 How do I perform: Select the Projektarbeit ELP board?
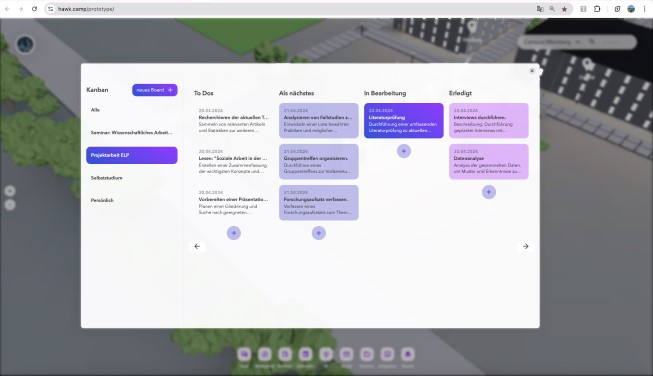(x=132, y=155)
